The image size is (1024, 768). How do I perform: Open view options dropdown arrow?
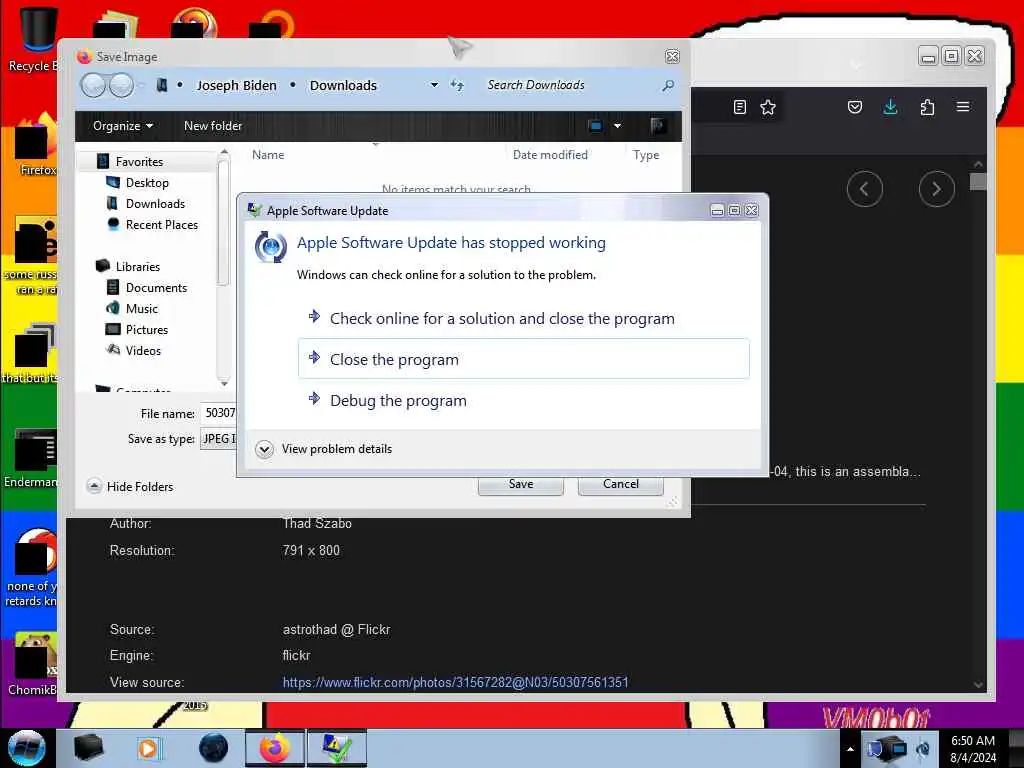617,125
